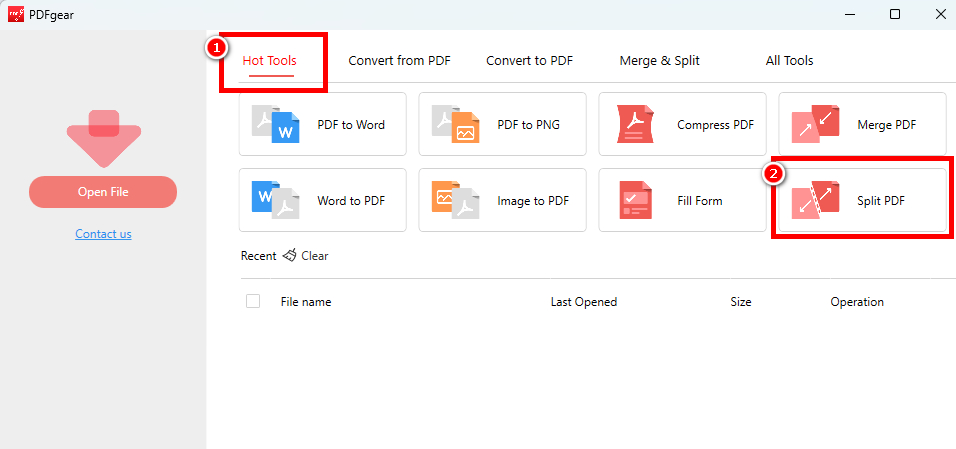The image size is (956, 449).
Task: Choose the Merge PDF label
Action: pyautogui.click(x=886, y=124)
